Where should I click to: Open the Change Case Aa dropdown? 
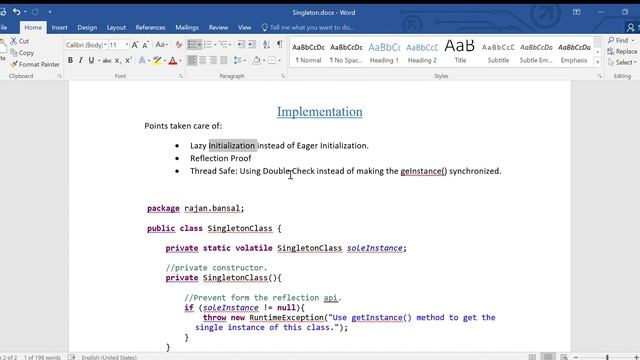162,44
